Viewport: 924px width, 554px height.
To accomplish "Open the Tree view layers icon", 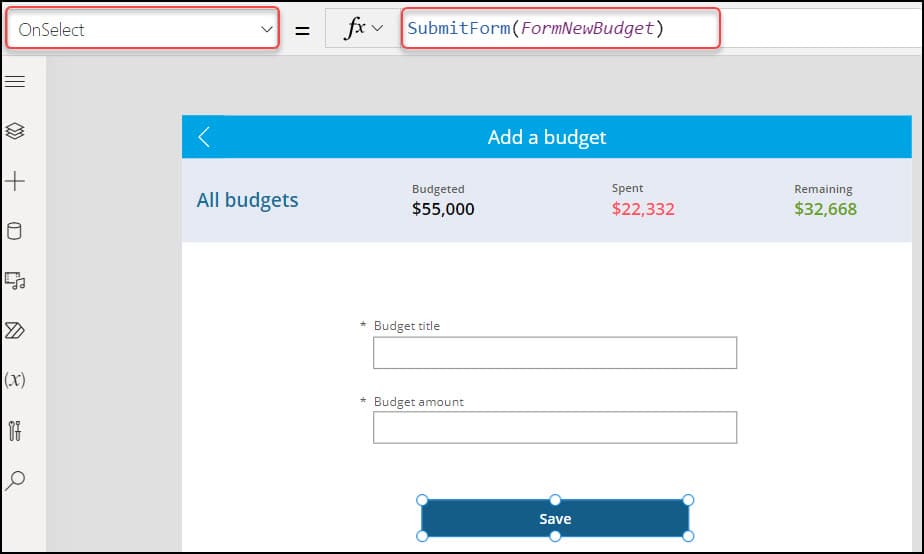I will click(x=15, y=131).
